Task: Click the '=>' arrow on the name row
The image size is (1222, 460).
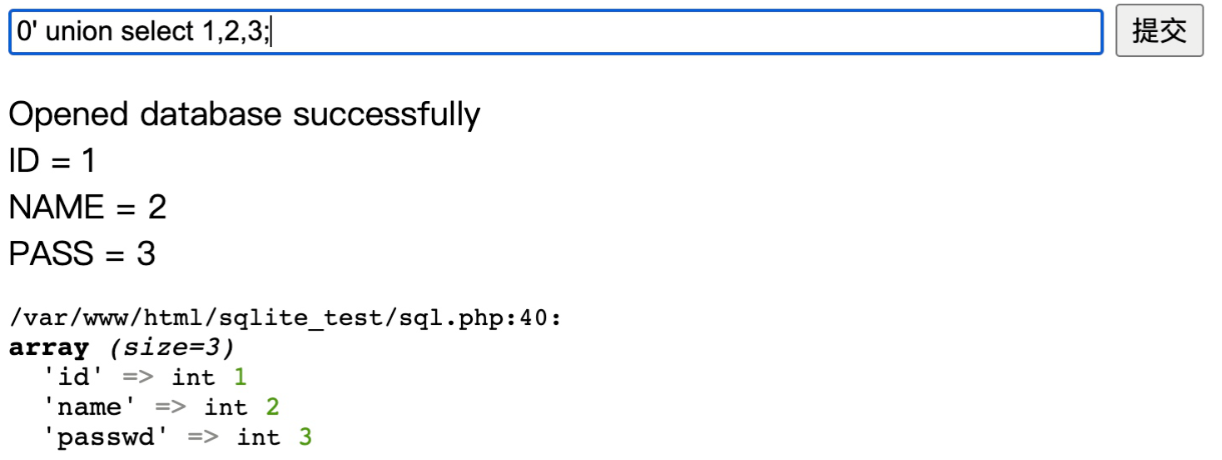Action: (x=172, y=407)
